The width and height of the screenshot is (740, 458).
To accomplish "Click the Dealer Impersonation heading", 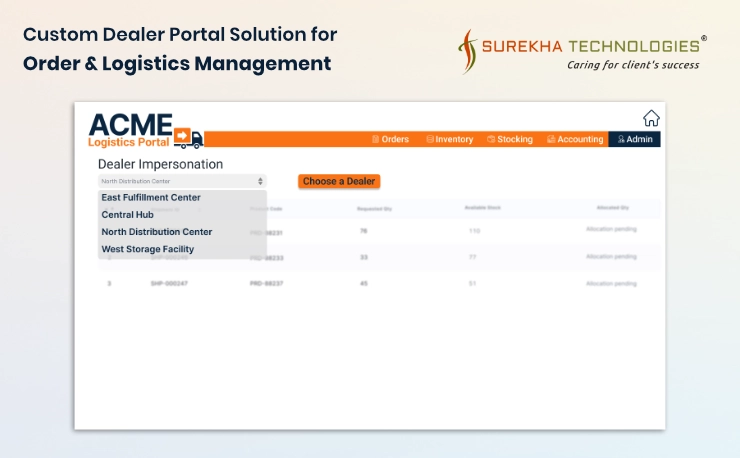I will tap(160, 164).
